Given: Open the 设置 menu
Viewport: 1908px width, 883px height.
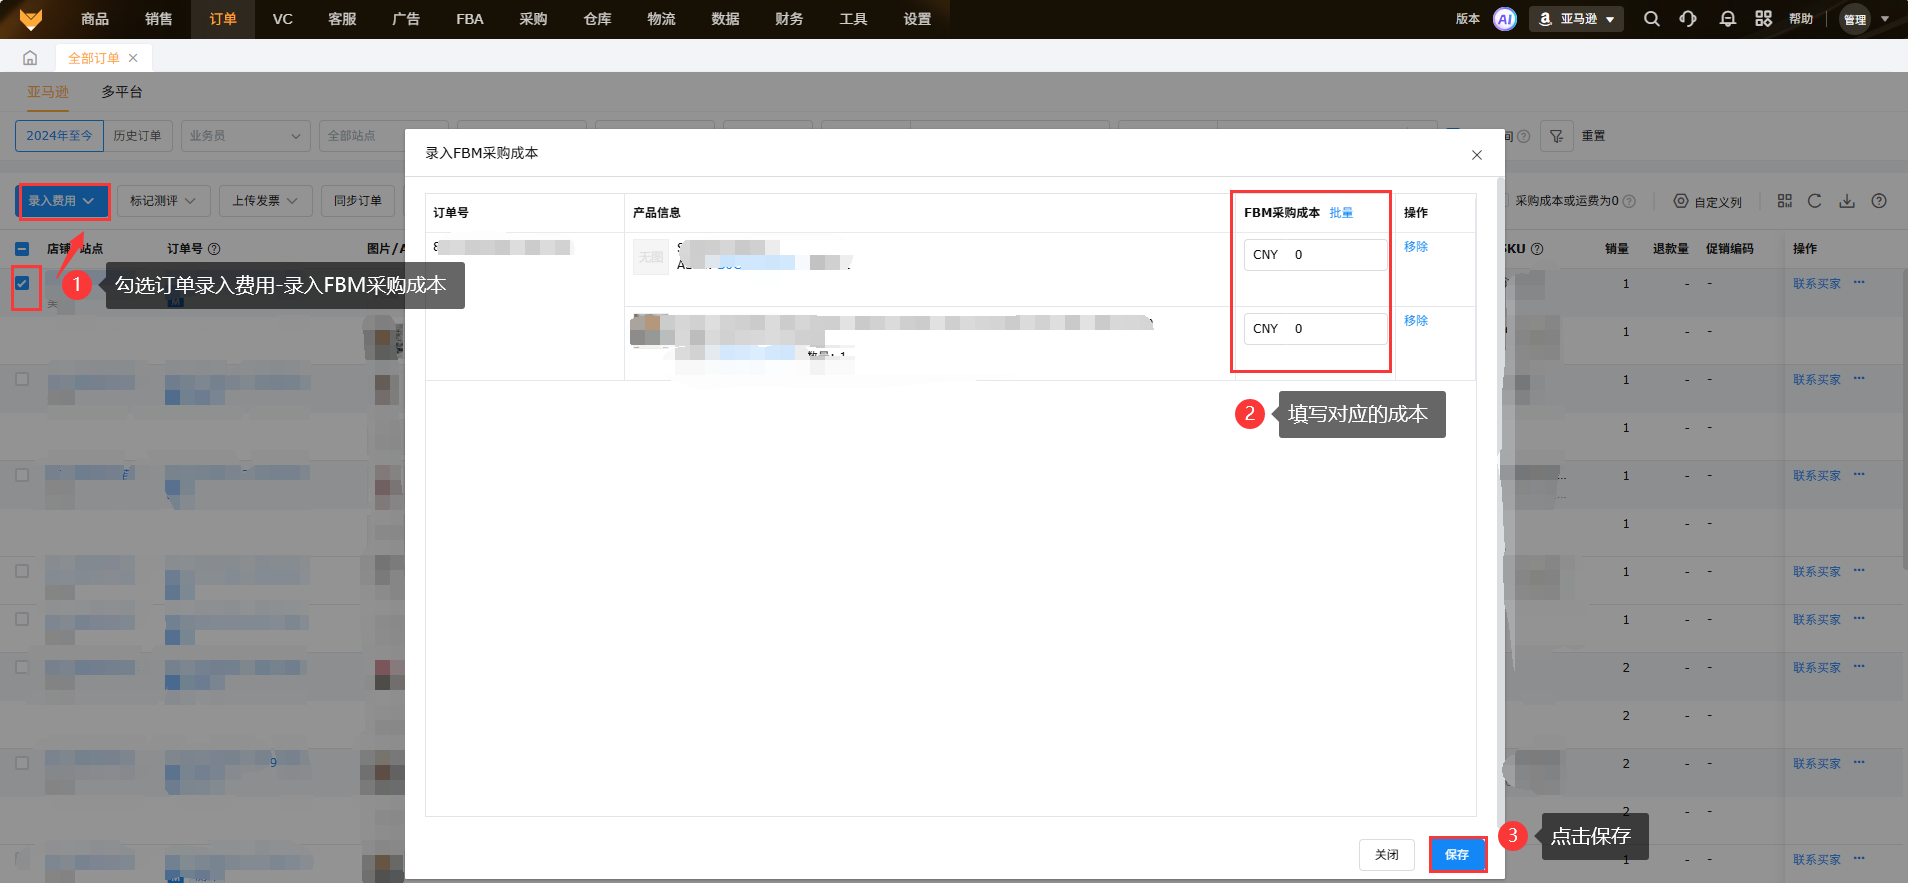Looking at the screenshot, I should pyautogui.click(x=918, y=19).
